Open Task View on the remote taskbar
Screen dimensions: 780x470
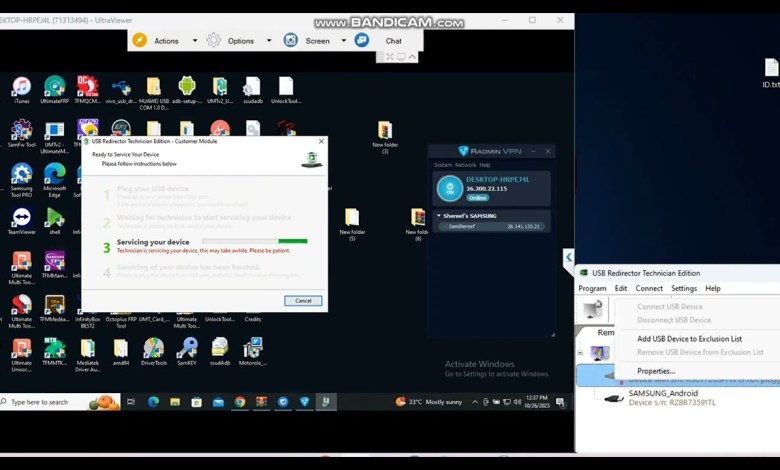point(131,402)
